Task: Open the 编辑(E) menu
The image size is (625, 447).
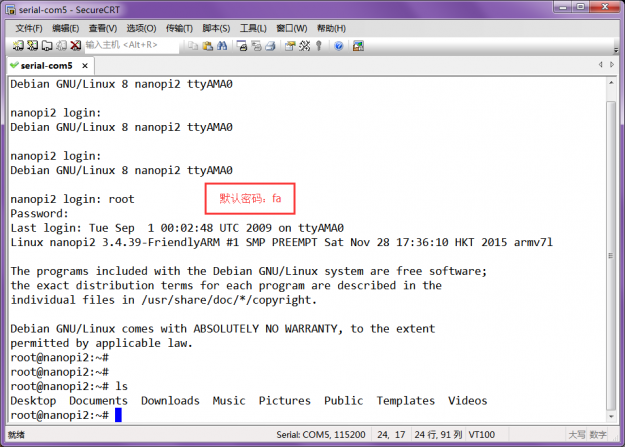Action: pyautogui.click(x=66, y=28)
